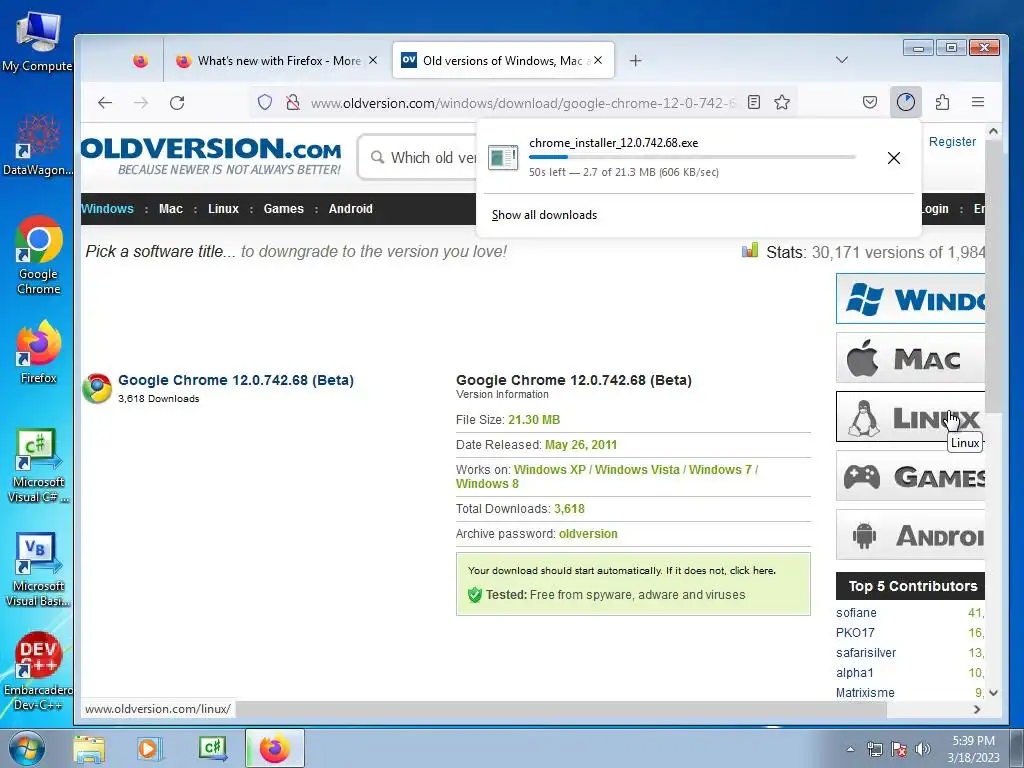
Task: Click the download progress bar
Action: 692,157
